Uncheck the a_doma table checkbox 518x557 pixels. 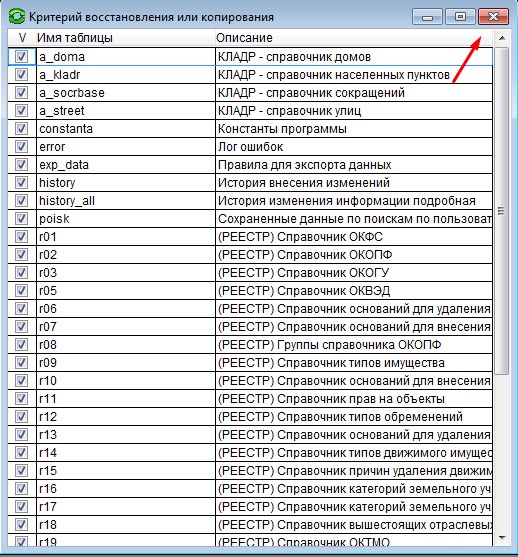[21, 56]
